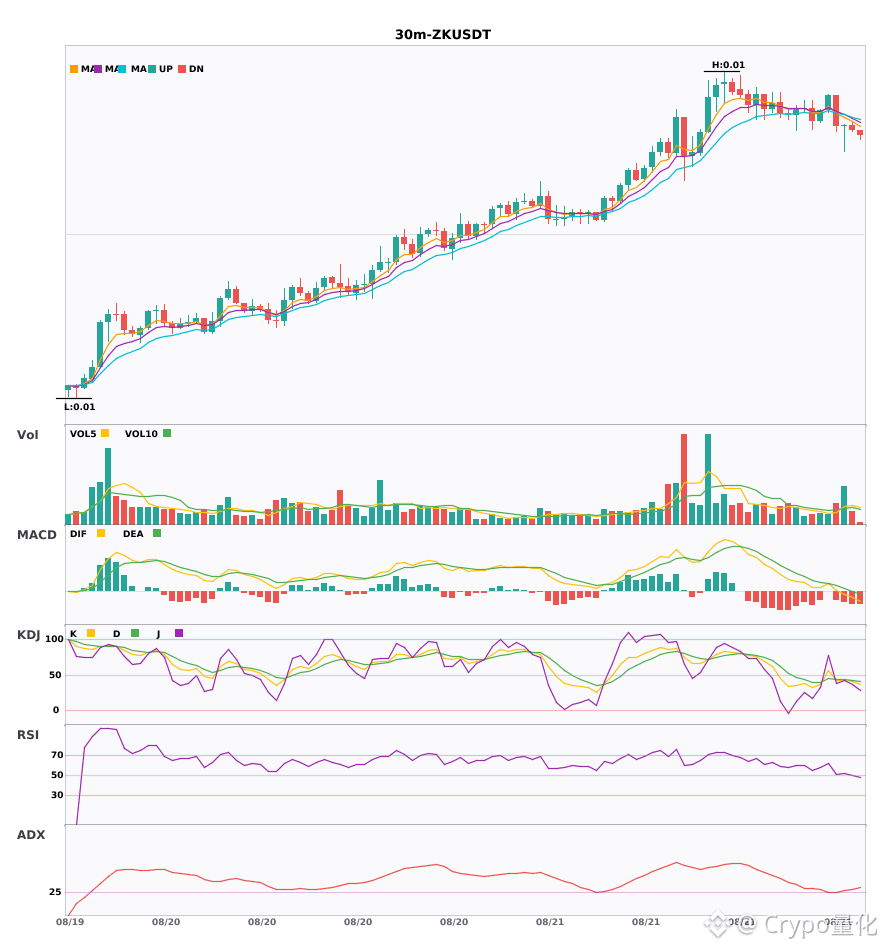The image size is (885, 950).
Task: Click the L:0.01 low price label
Action: coord(79,407)
